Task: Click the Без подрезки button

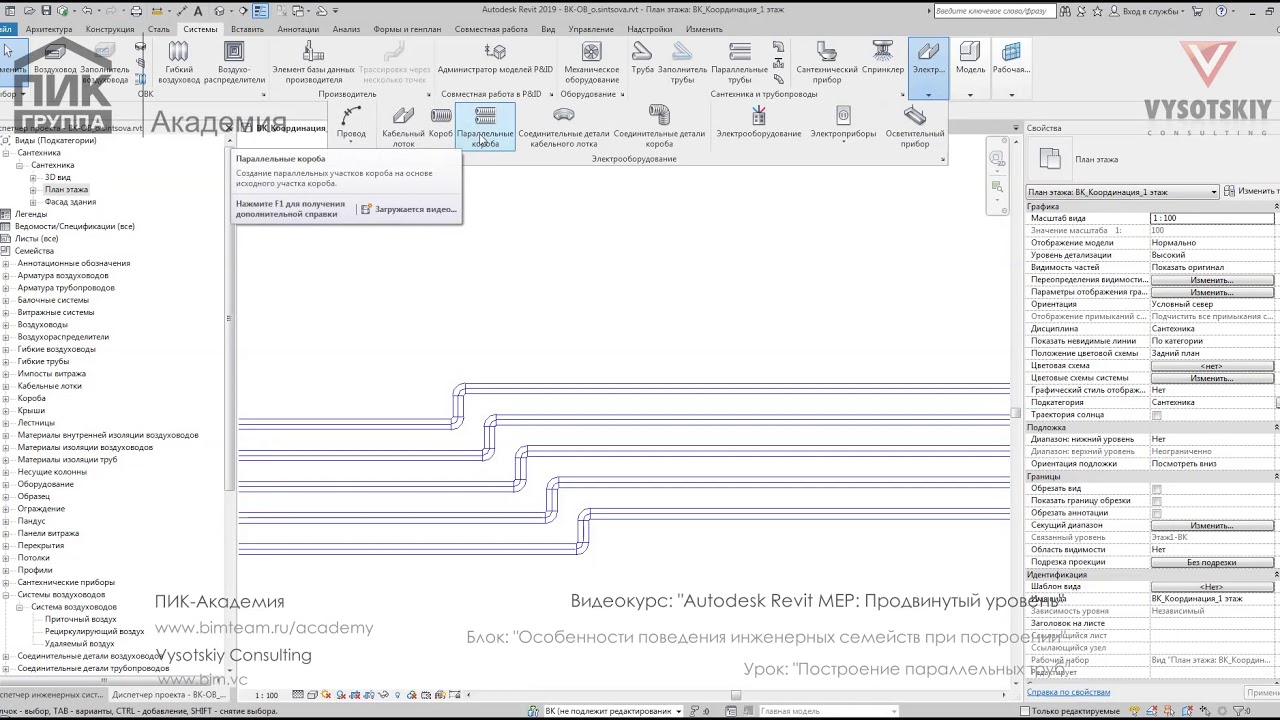Action: (1212, 562)
